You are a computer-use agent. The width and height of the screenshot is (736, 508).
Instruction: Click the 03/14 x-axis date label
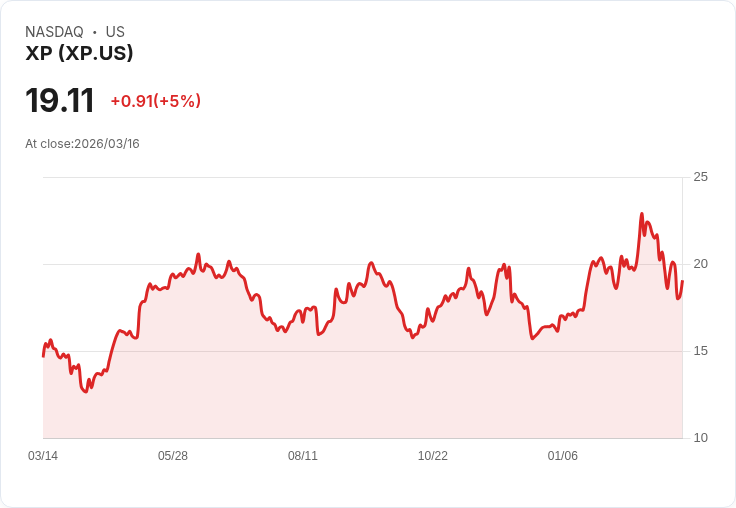[x=43, y=456]
